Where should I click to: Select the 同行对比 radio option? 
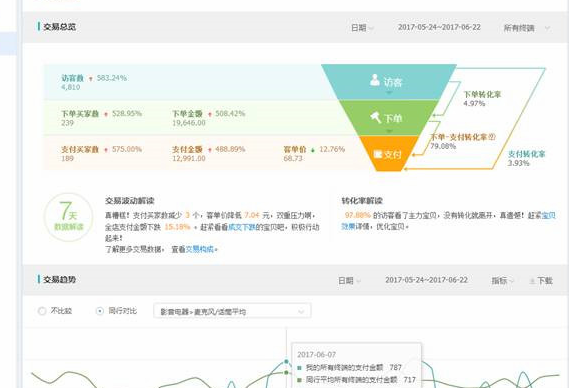click(x=100, y=311)
